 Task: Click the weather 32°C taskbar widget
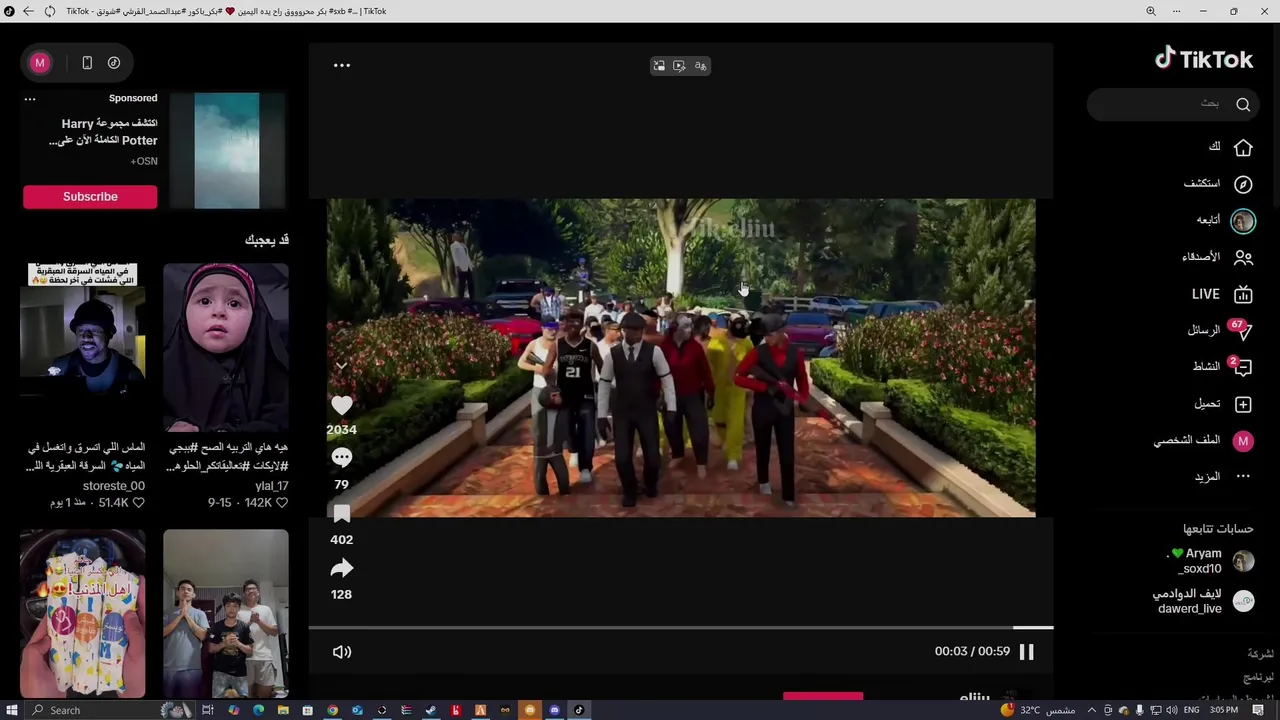point(1038,710)
